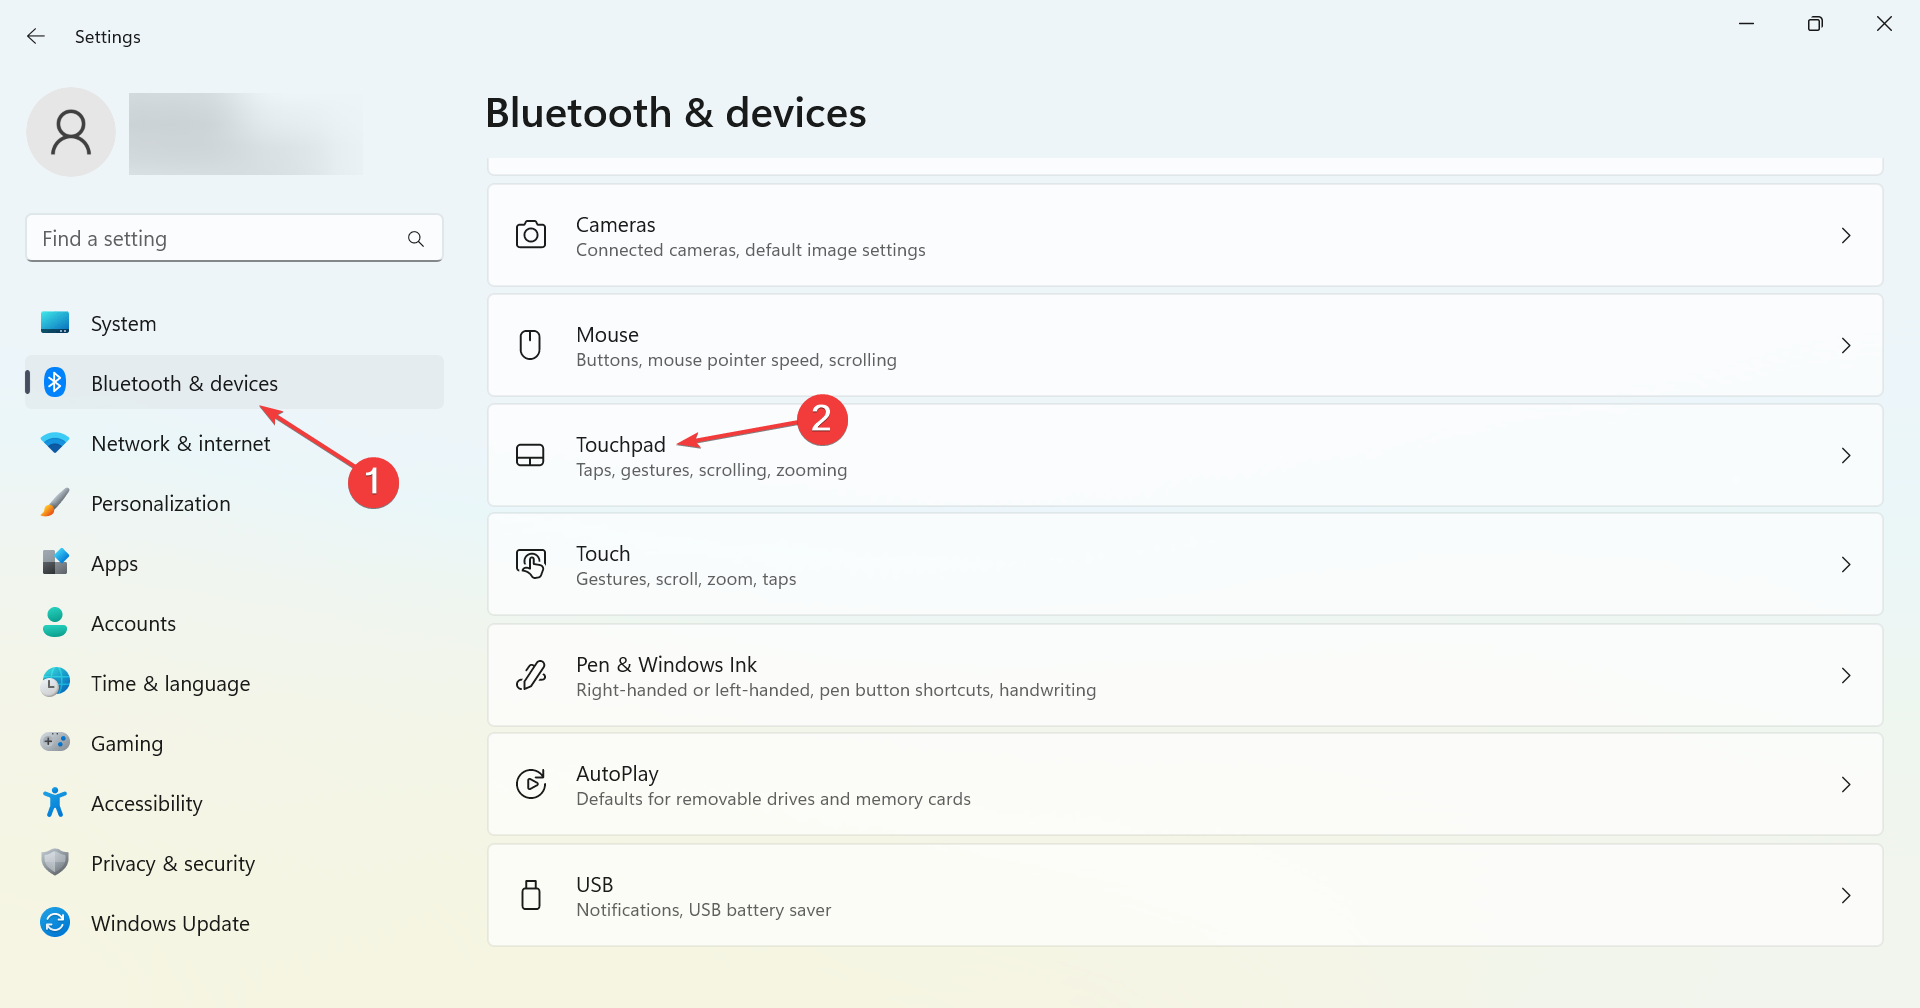
Task: Click inside the Find a setting field
Action: (200, 238)
